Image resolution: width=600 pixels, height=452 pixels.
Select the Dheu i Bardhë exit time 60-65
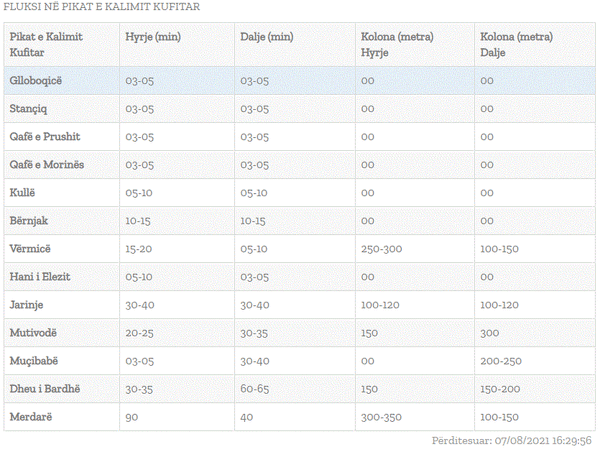254,389
